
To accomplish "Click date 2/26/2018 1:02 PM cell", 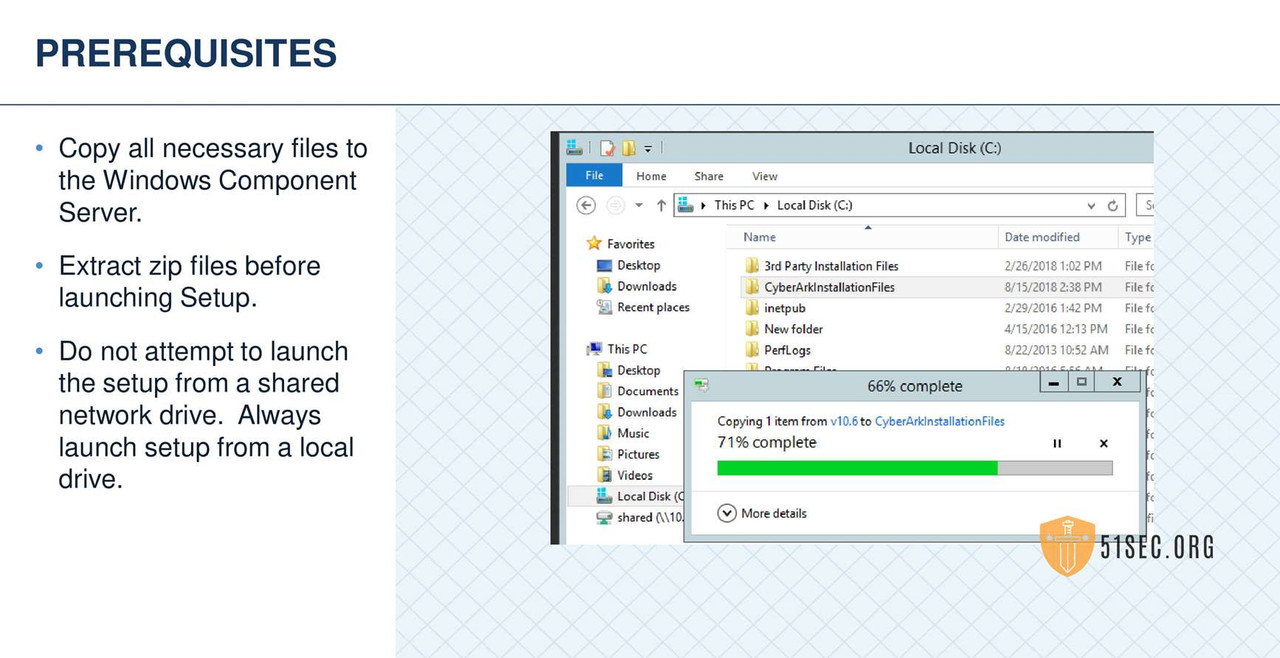I will point(1053,266).
